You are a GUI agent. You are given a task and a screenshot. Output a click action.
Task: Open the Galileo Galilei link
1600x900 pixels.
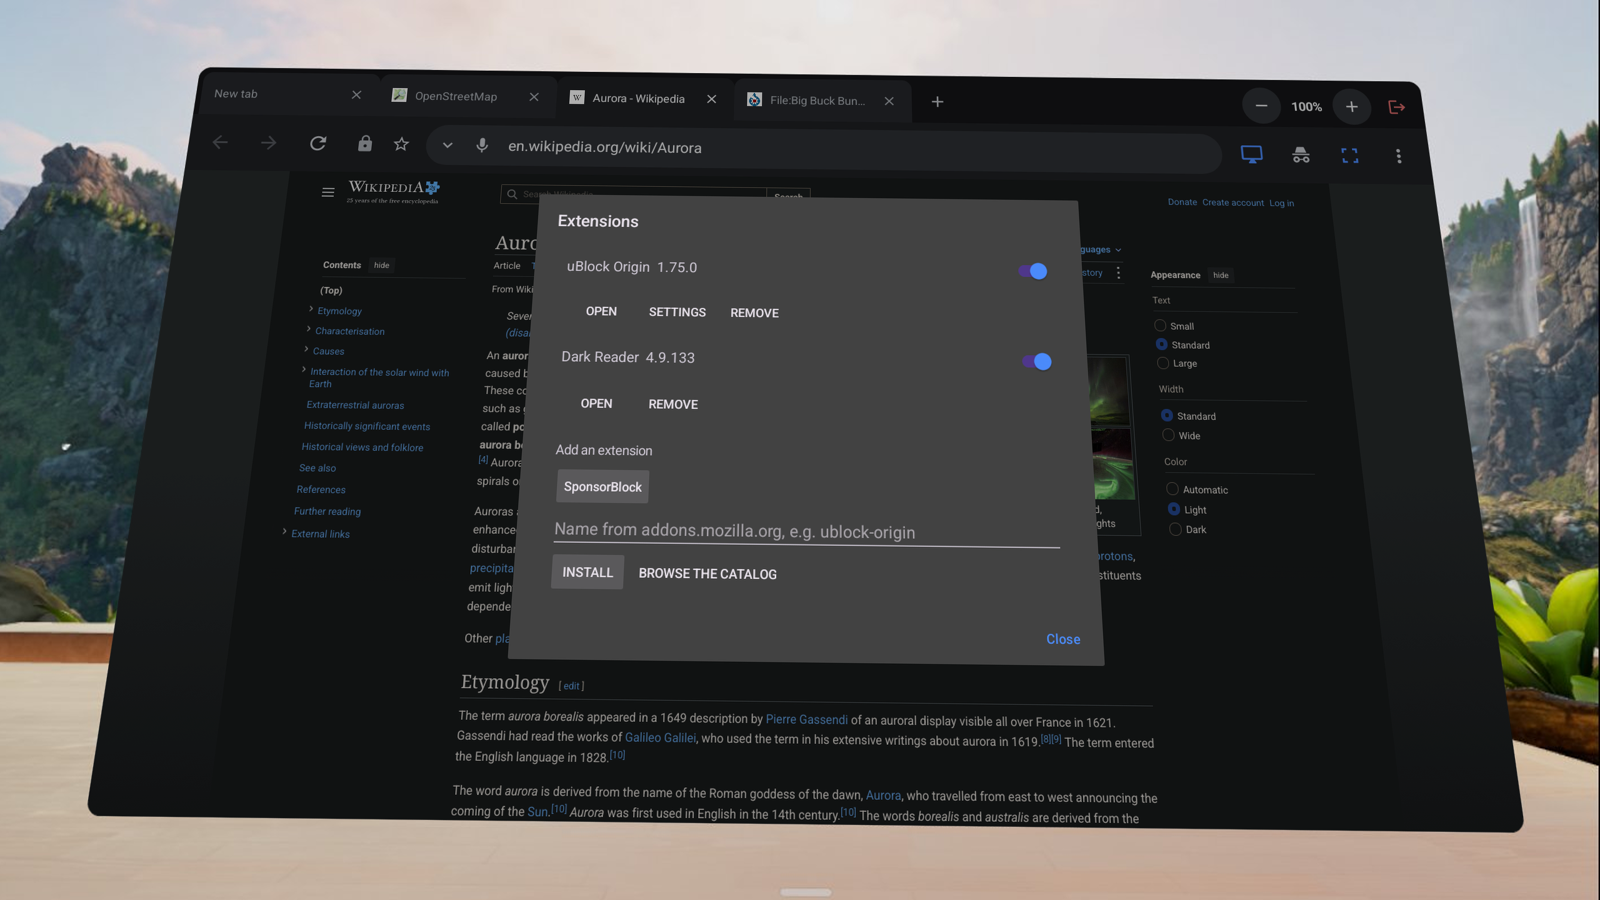pos(660,738)
